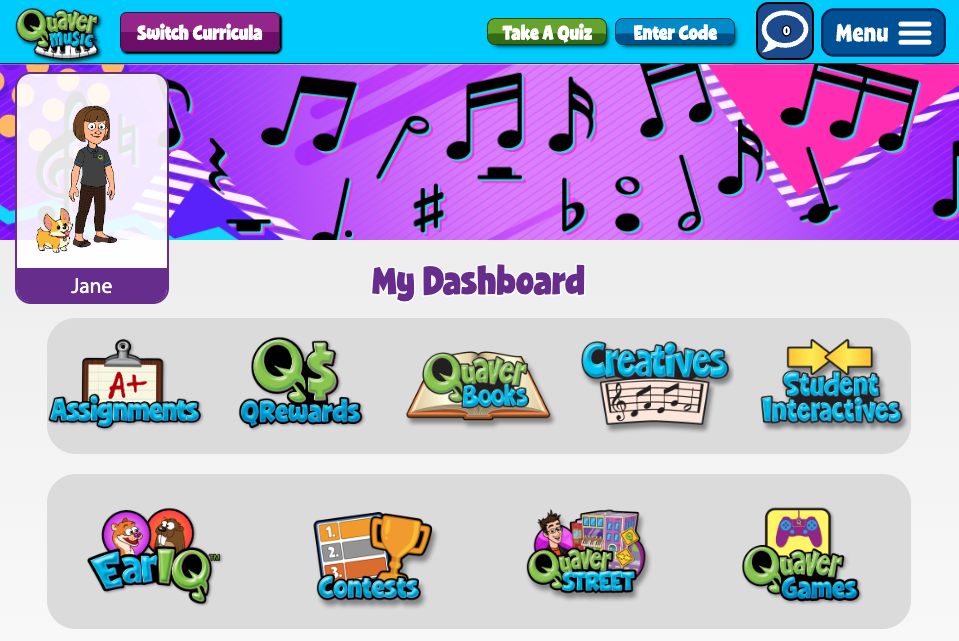The height and width of the screenshot is (641, 959).
Task: Open the Creatives sheet music icon
Action: (x=655, y=383)
